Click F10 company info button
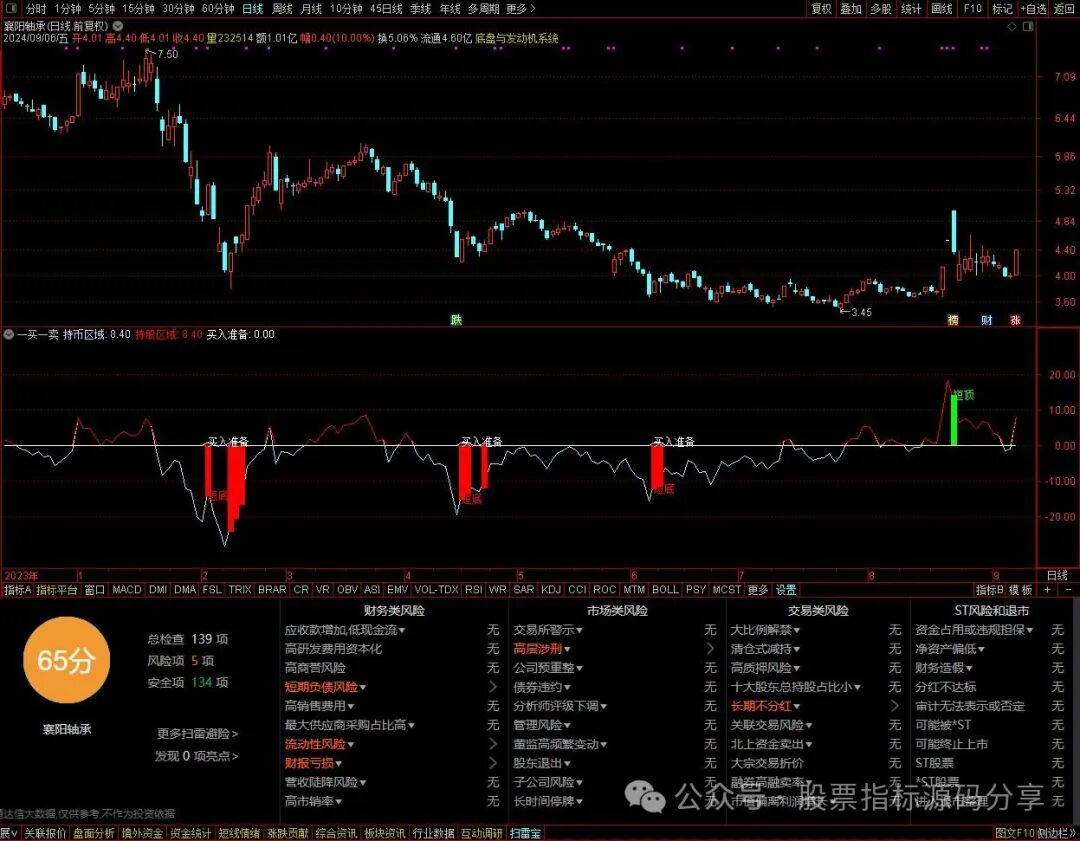The image size is (1080, 841). point(973,8)
